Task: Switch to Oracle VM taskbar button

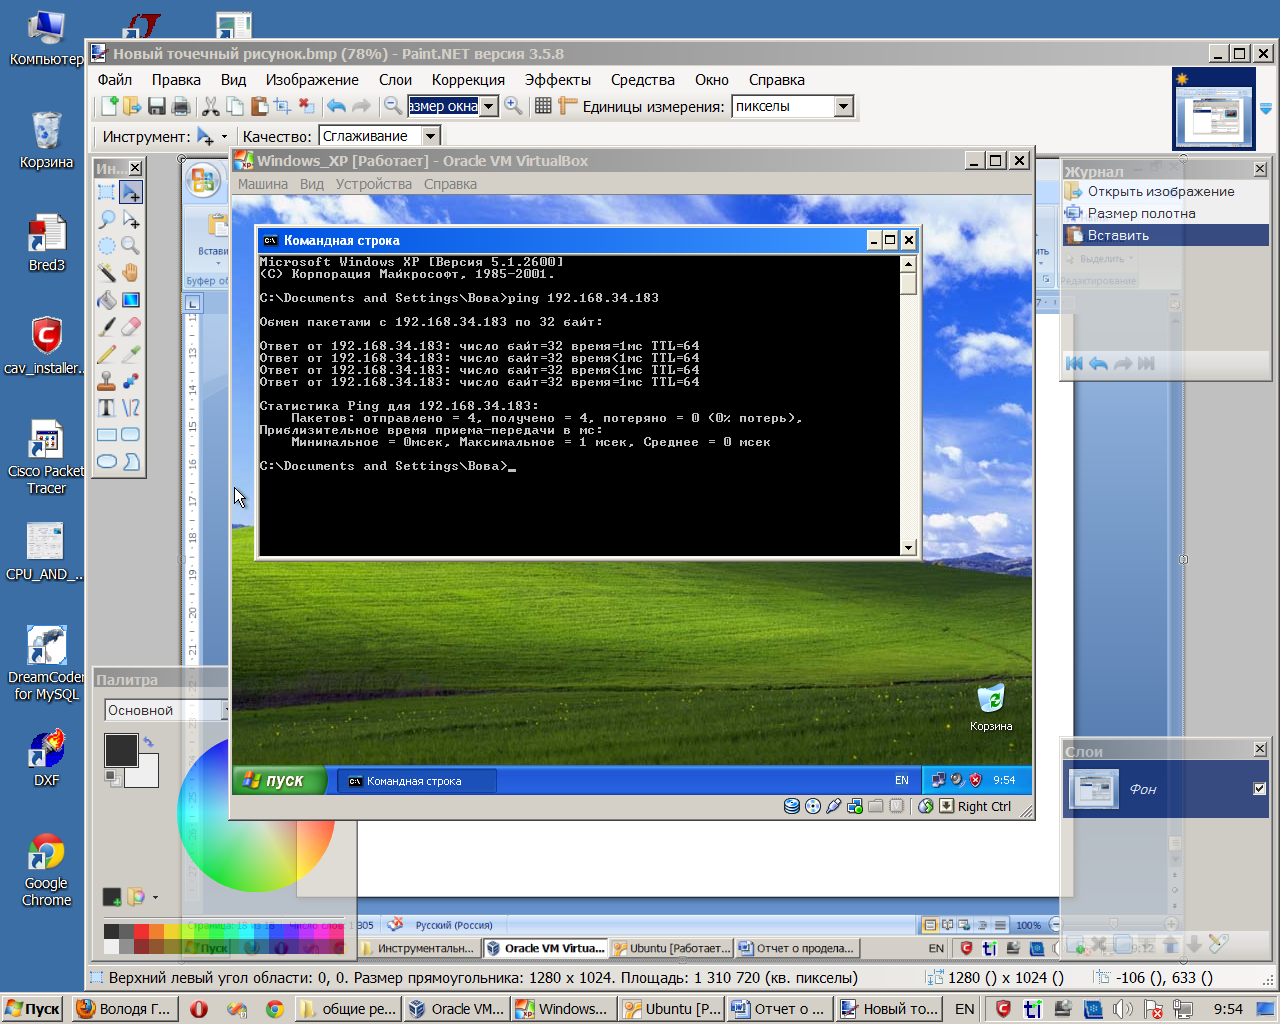Action: coord(457,1009)
